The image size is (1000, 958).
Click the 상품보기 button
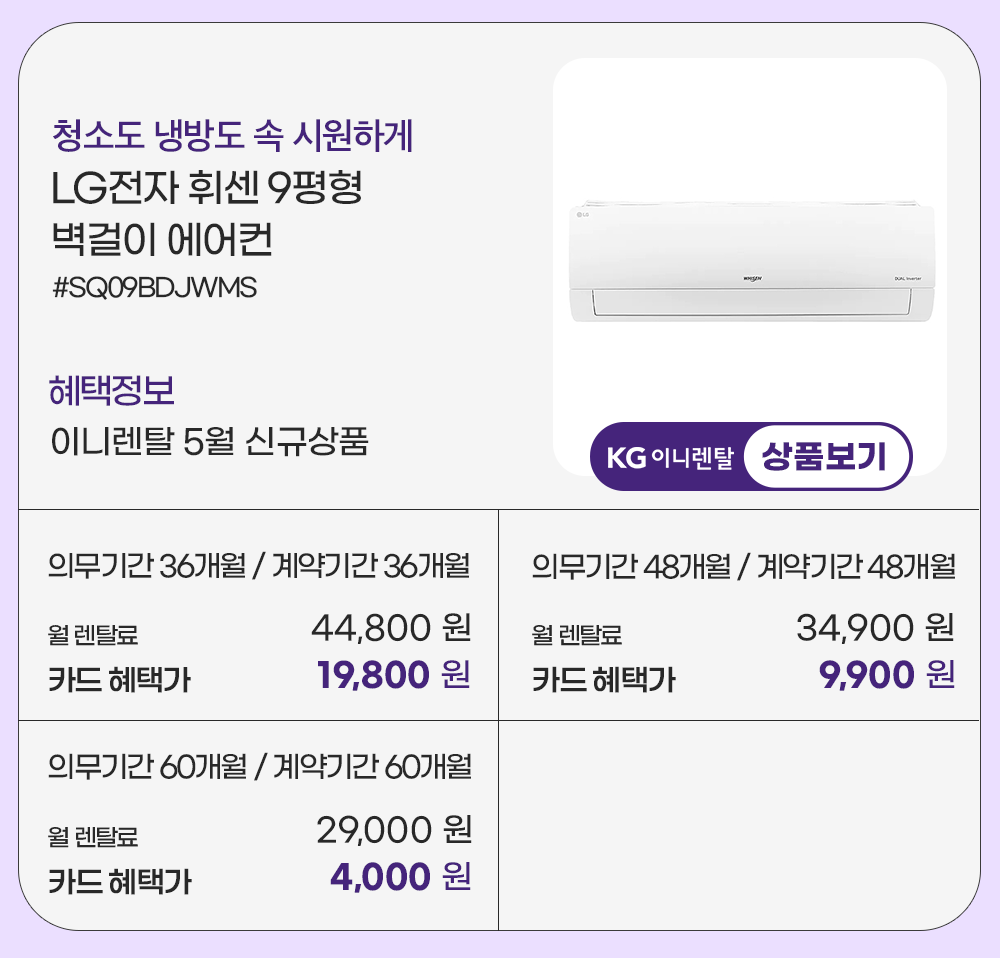tap(825, 458)
